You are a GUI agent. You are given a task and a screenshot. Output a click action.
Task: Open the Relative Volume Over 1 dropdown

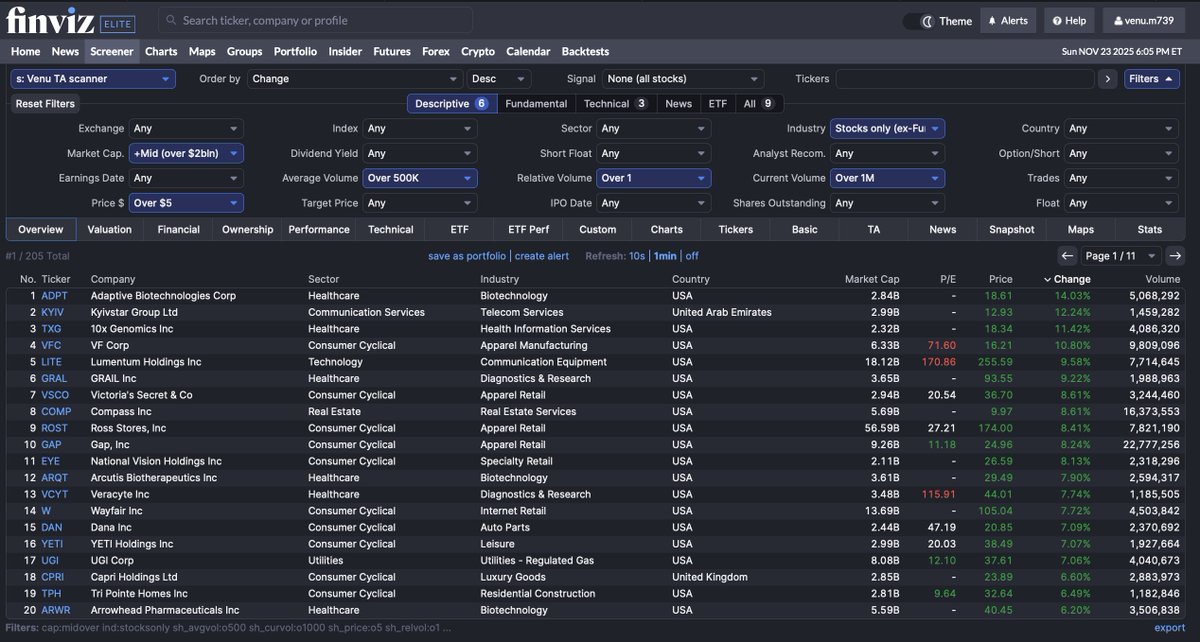654,178
